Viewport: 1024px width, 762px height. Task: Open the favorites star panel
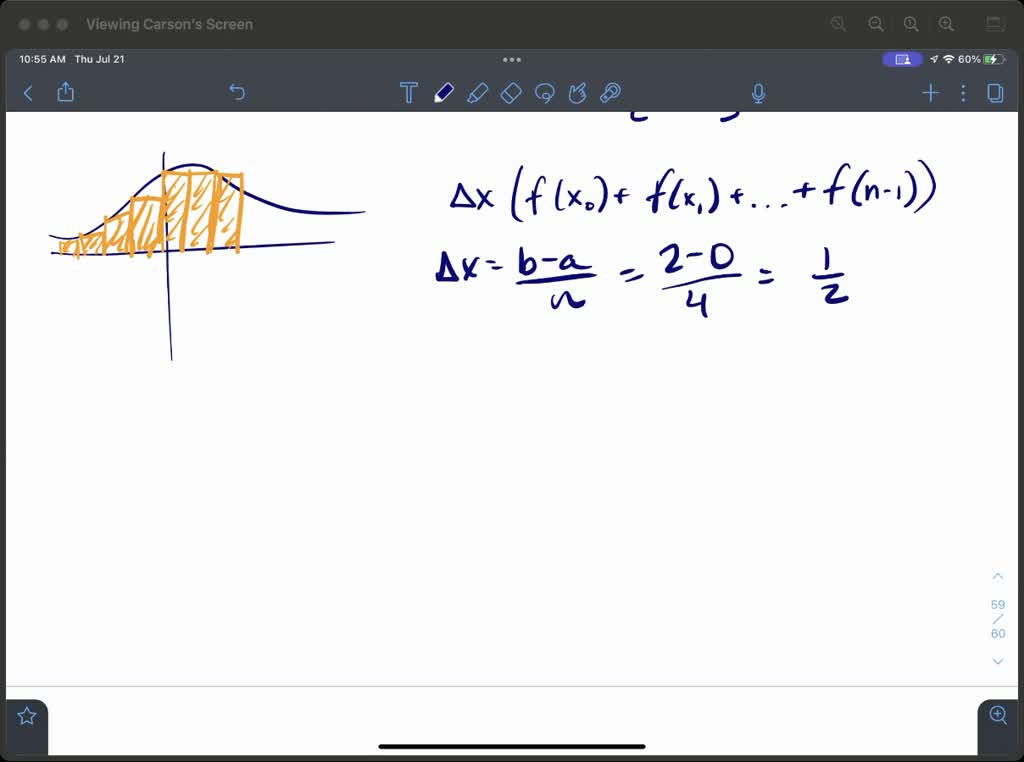pos(26,715)
